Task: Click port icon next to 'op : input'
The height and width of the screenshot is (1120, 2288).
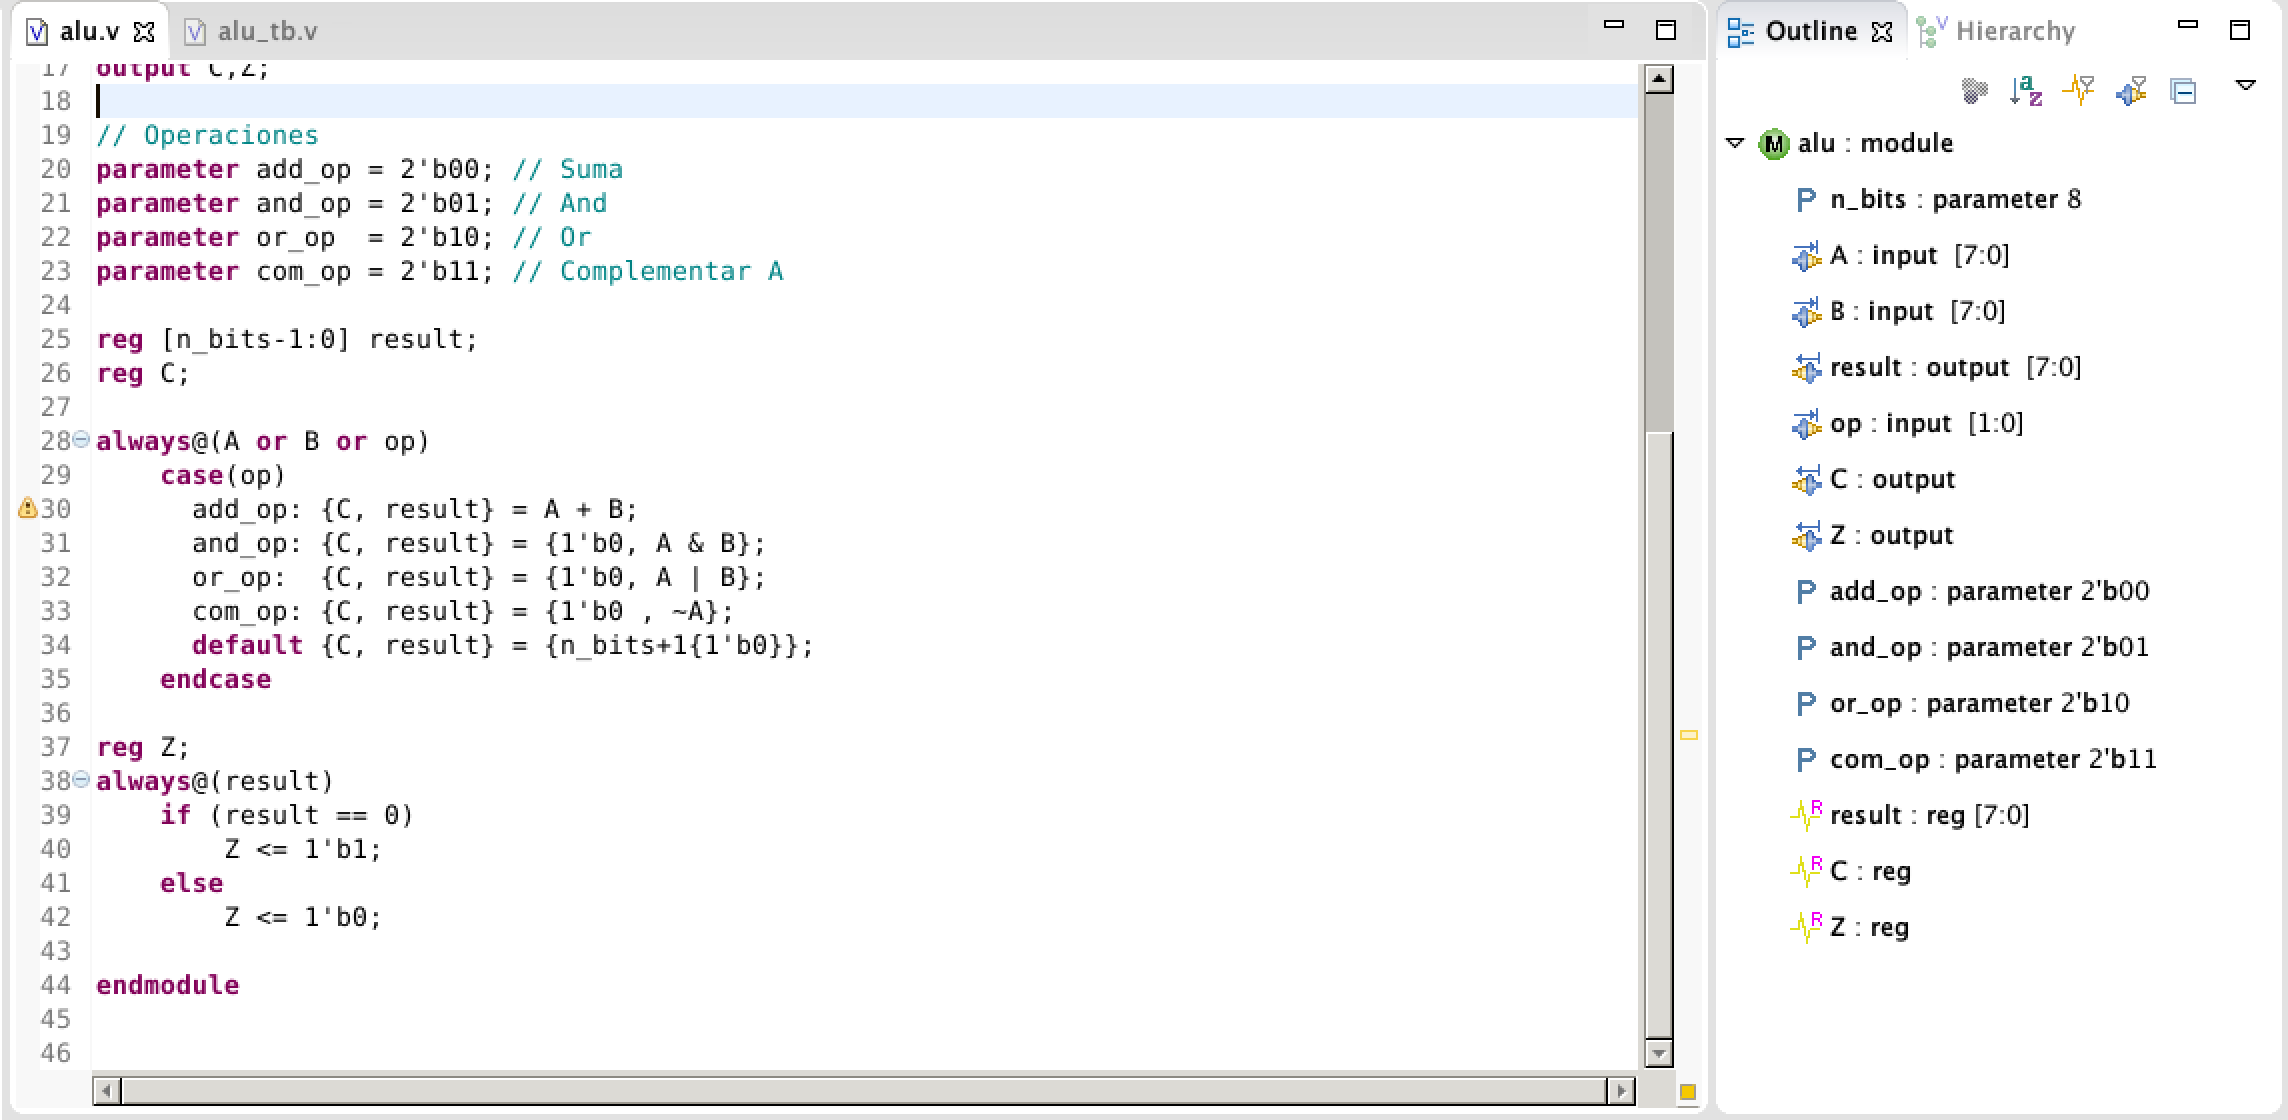Action: 1806,424
